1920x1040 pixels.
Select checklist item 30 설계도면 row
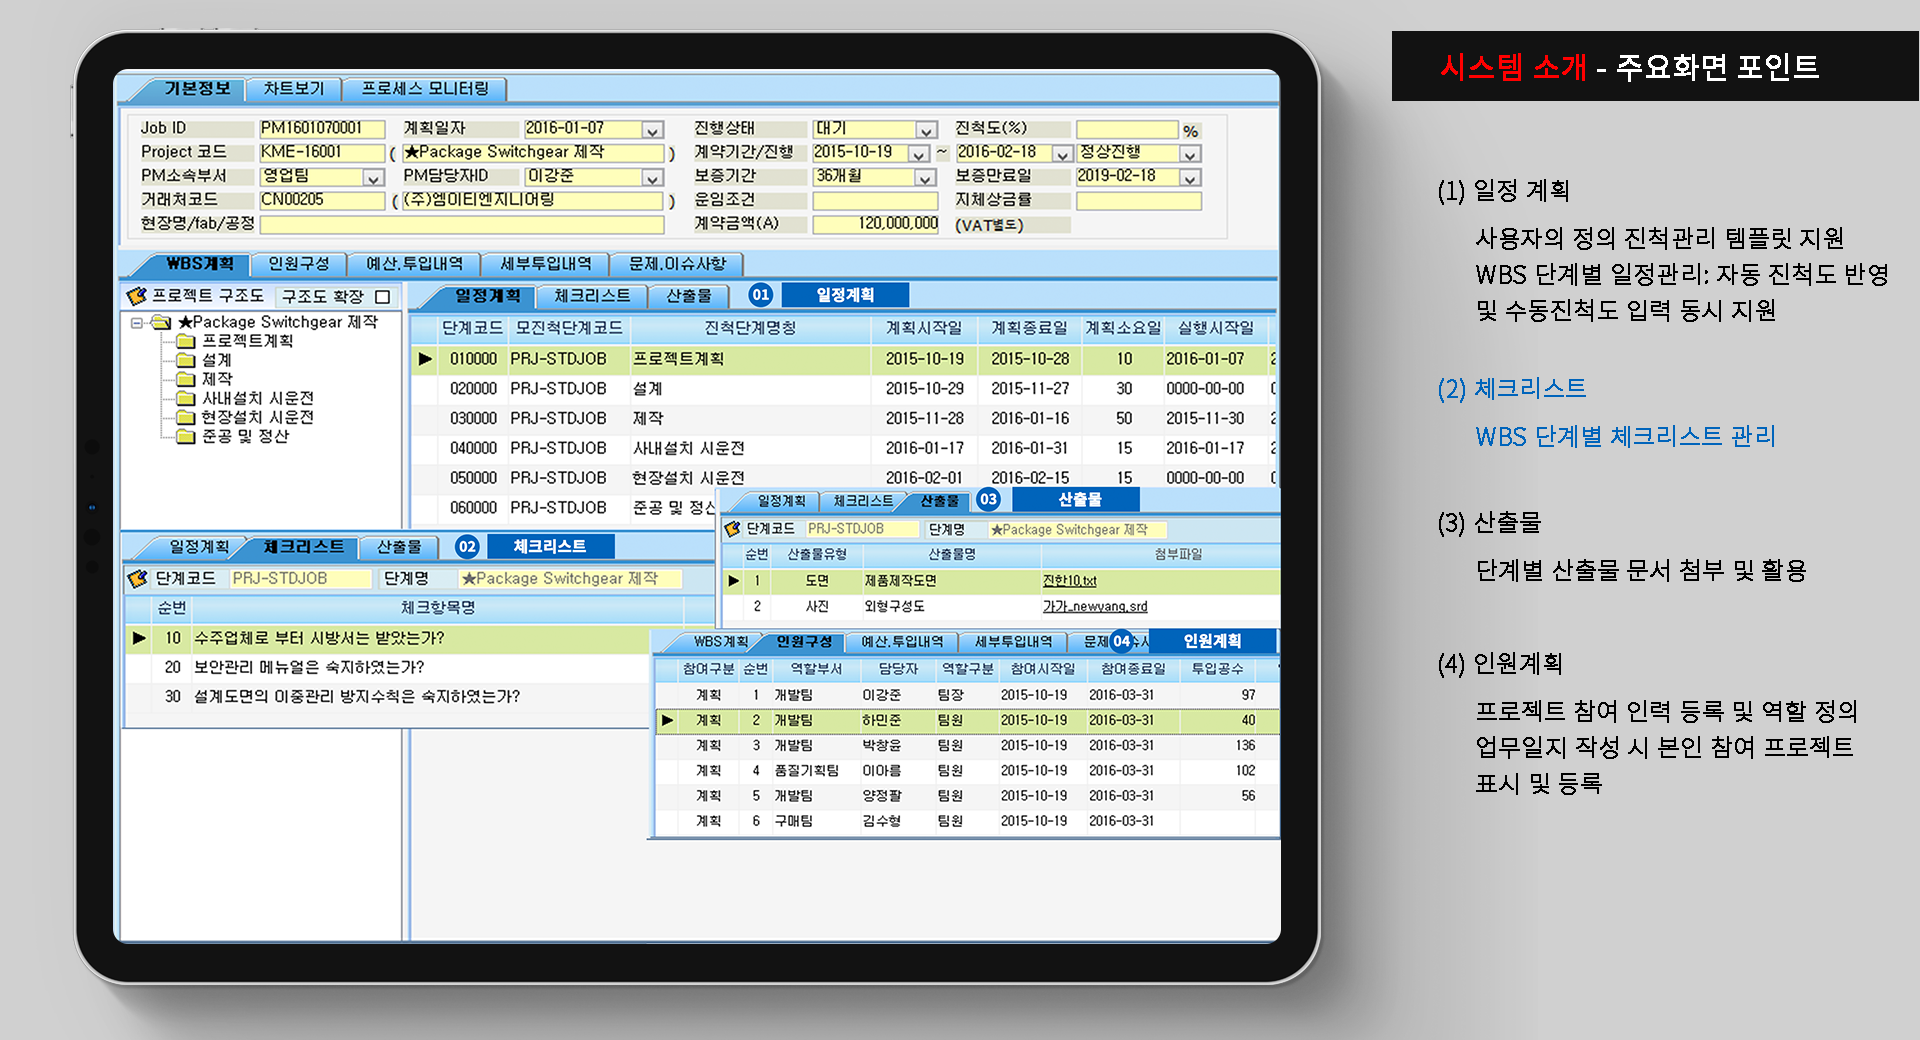click(x=388, y=696)
